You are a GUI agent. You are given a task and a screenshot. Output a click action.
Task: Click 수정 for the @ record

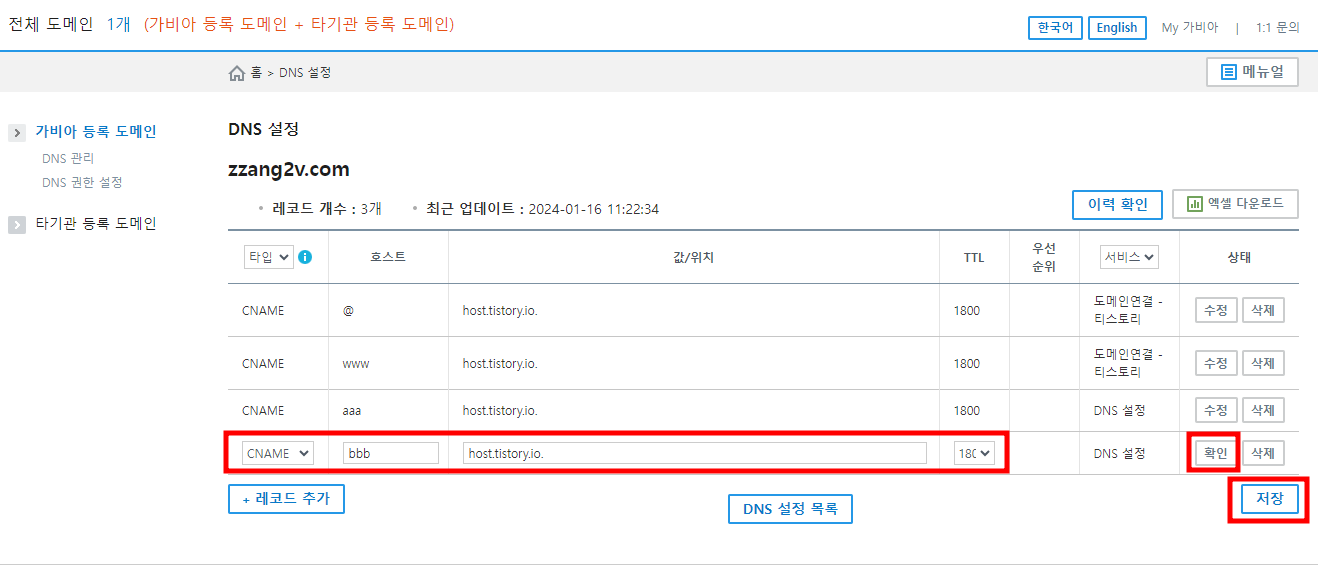pos(1216,310)
